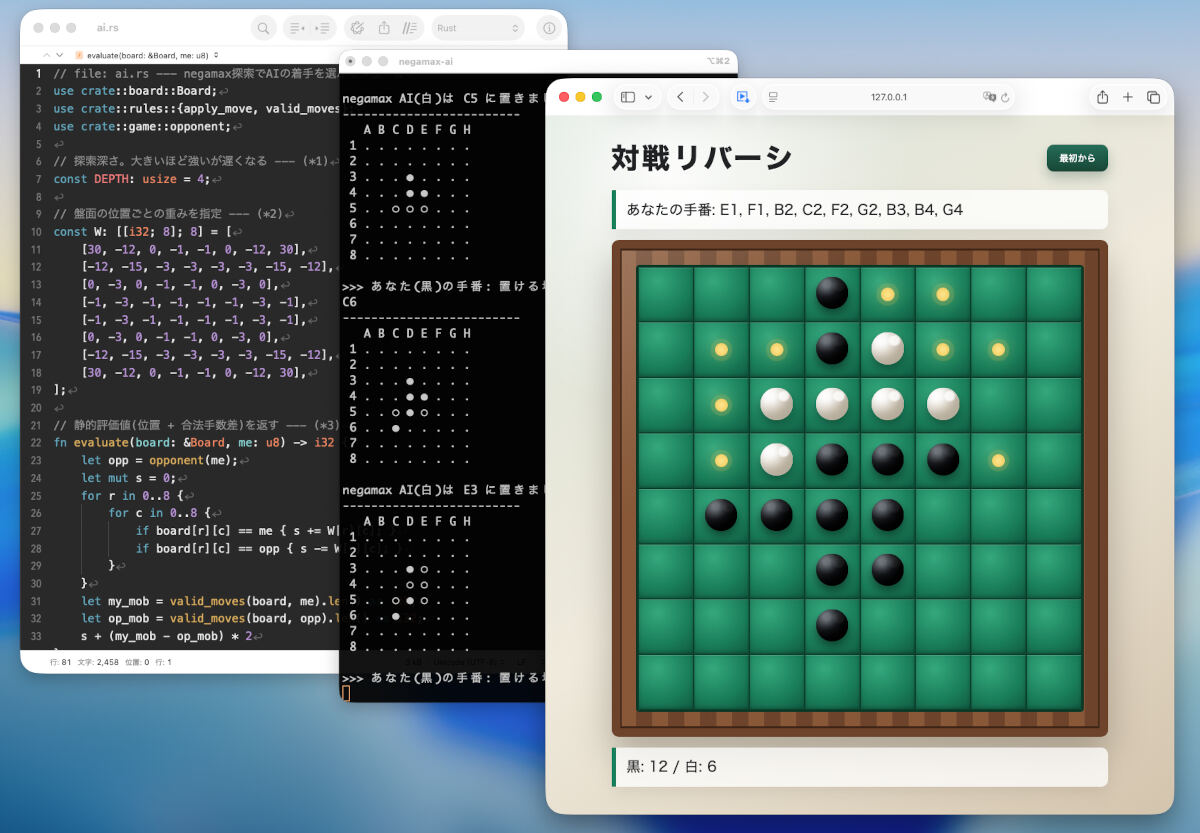Click the white disc at F3

coord(942,403)
